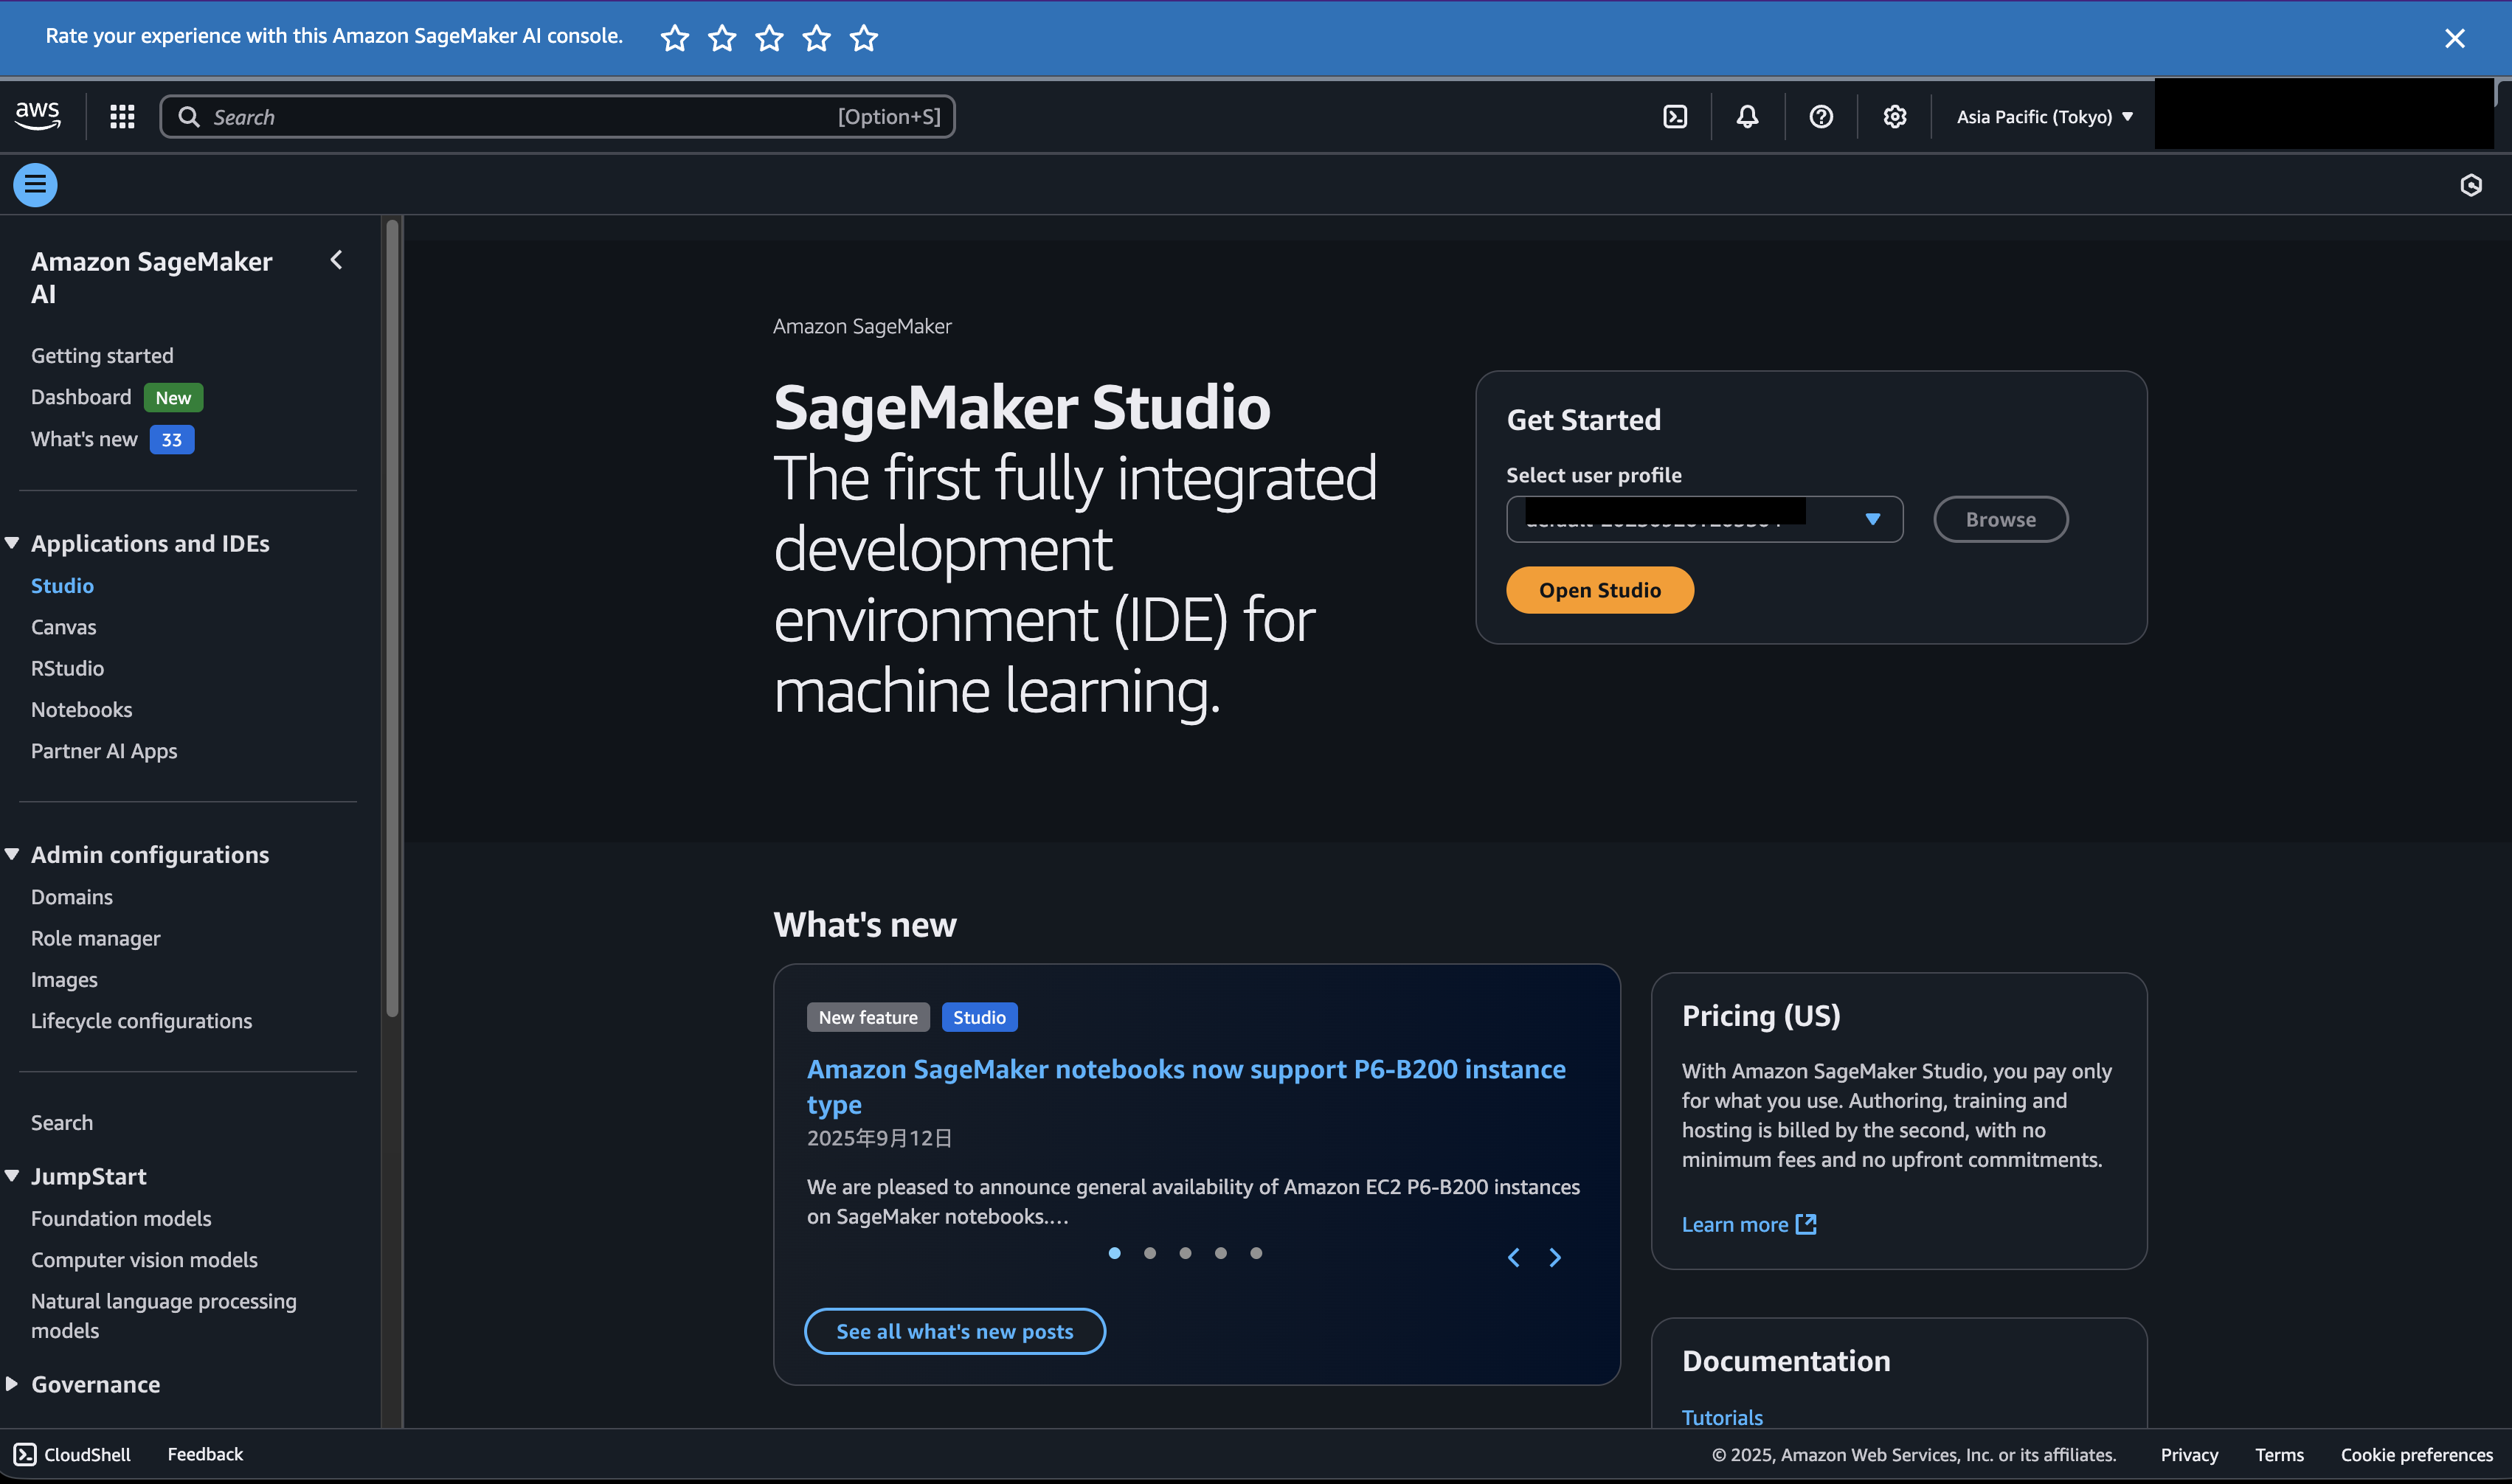Click the Open Studio button
Image resolution: width=2512 pixels, height=1484 pixels.
coord(1599,590)
